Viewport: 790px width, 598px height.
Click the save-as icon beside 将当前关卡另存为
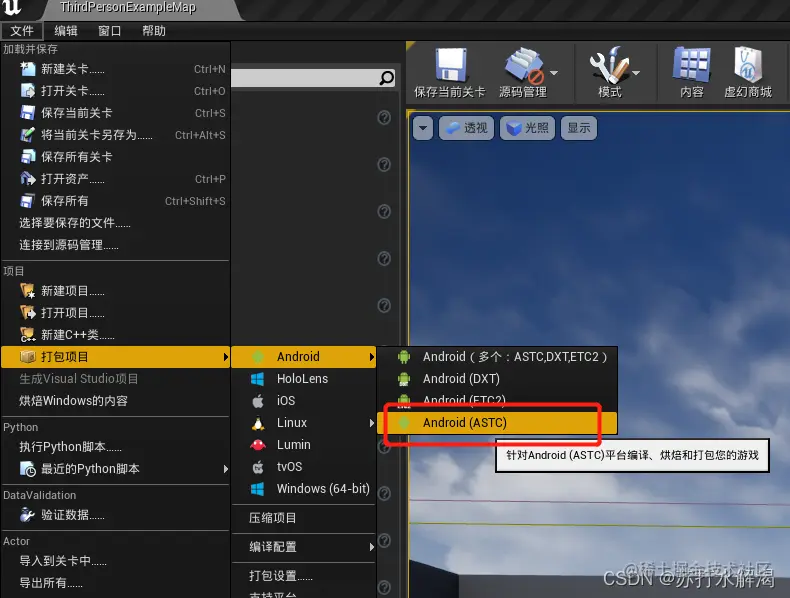pos(28,135)
